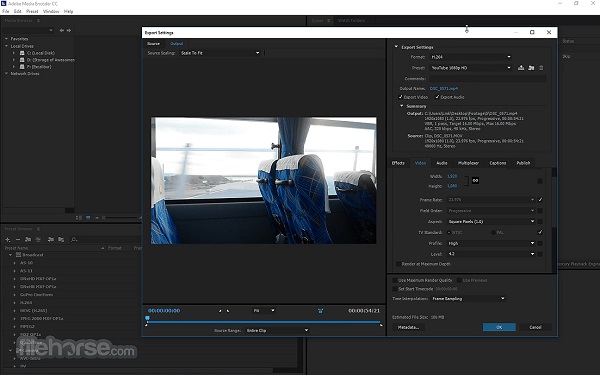Screen dimensions: 600x375
Task: Click the Set In Point icon under the preview
Action: tap(220, 311)
